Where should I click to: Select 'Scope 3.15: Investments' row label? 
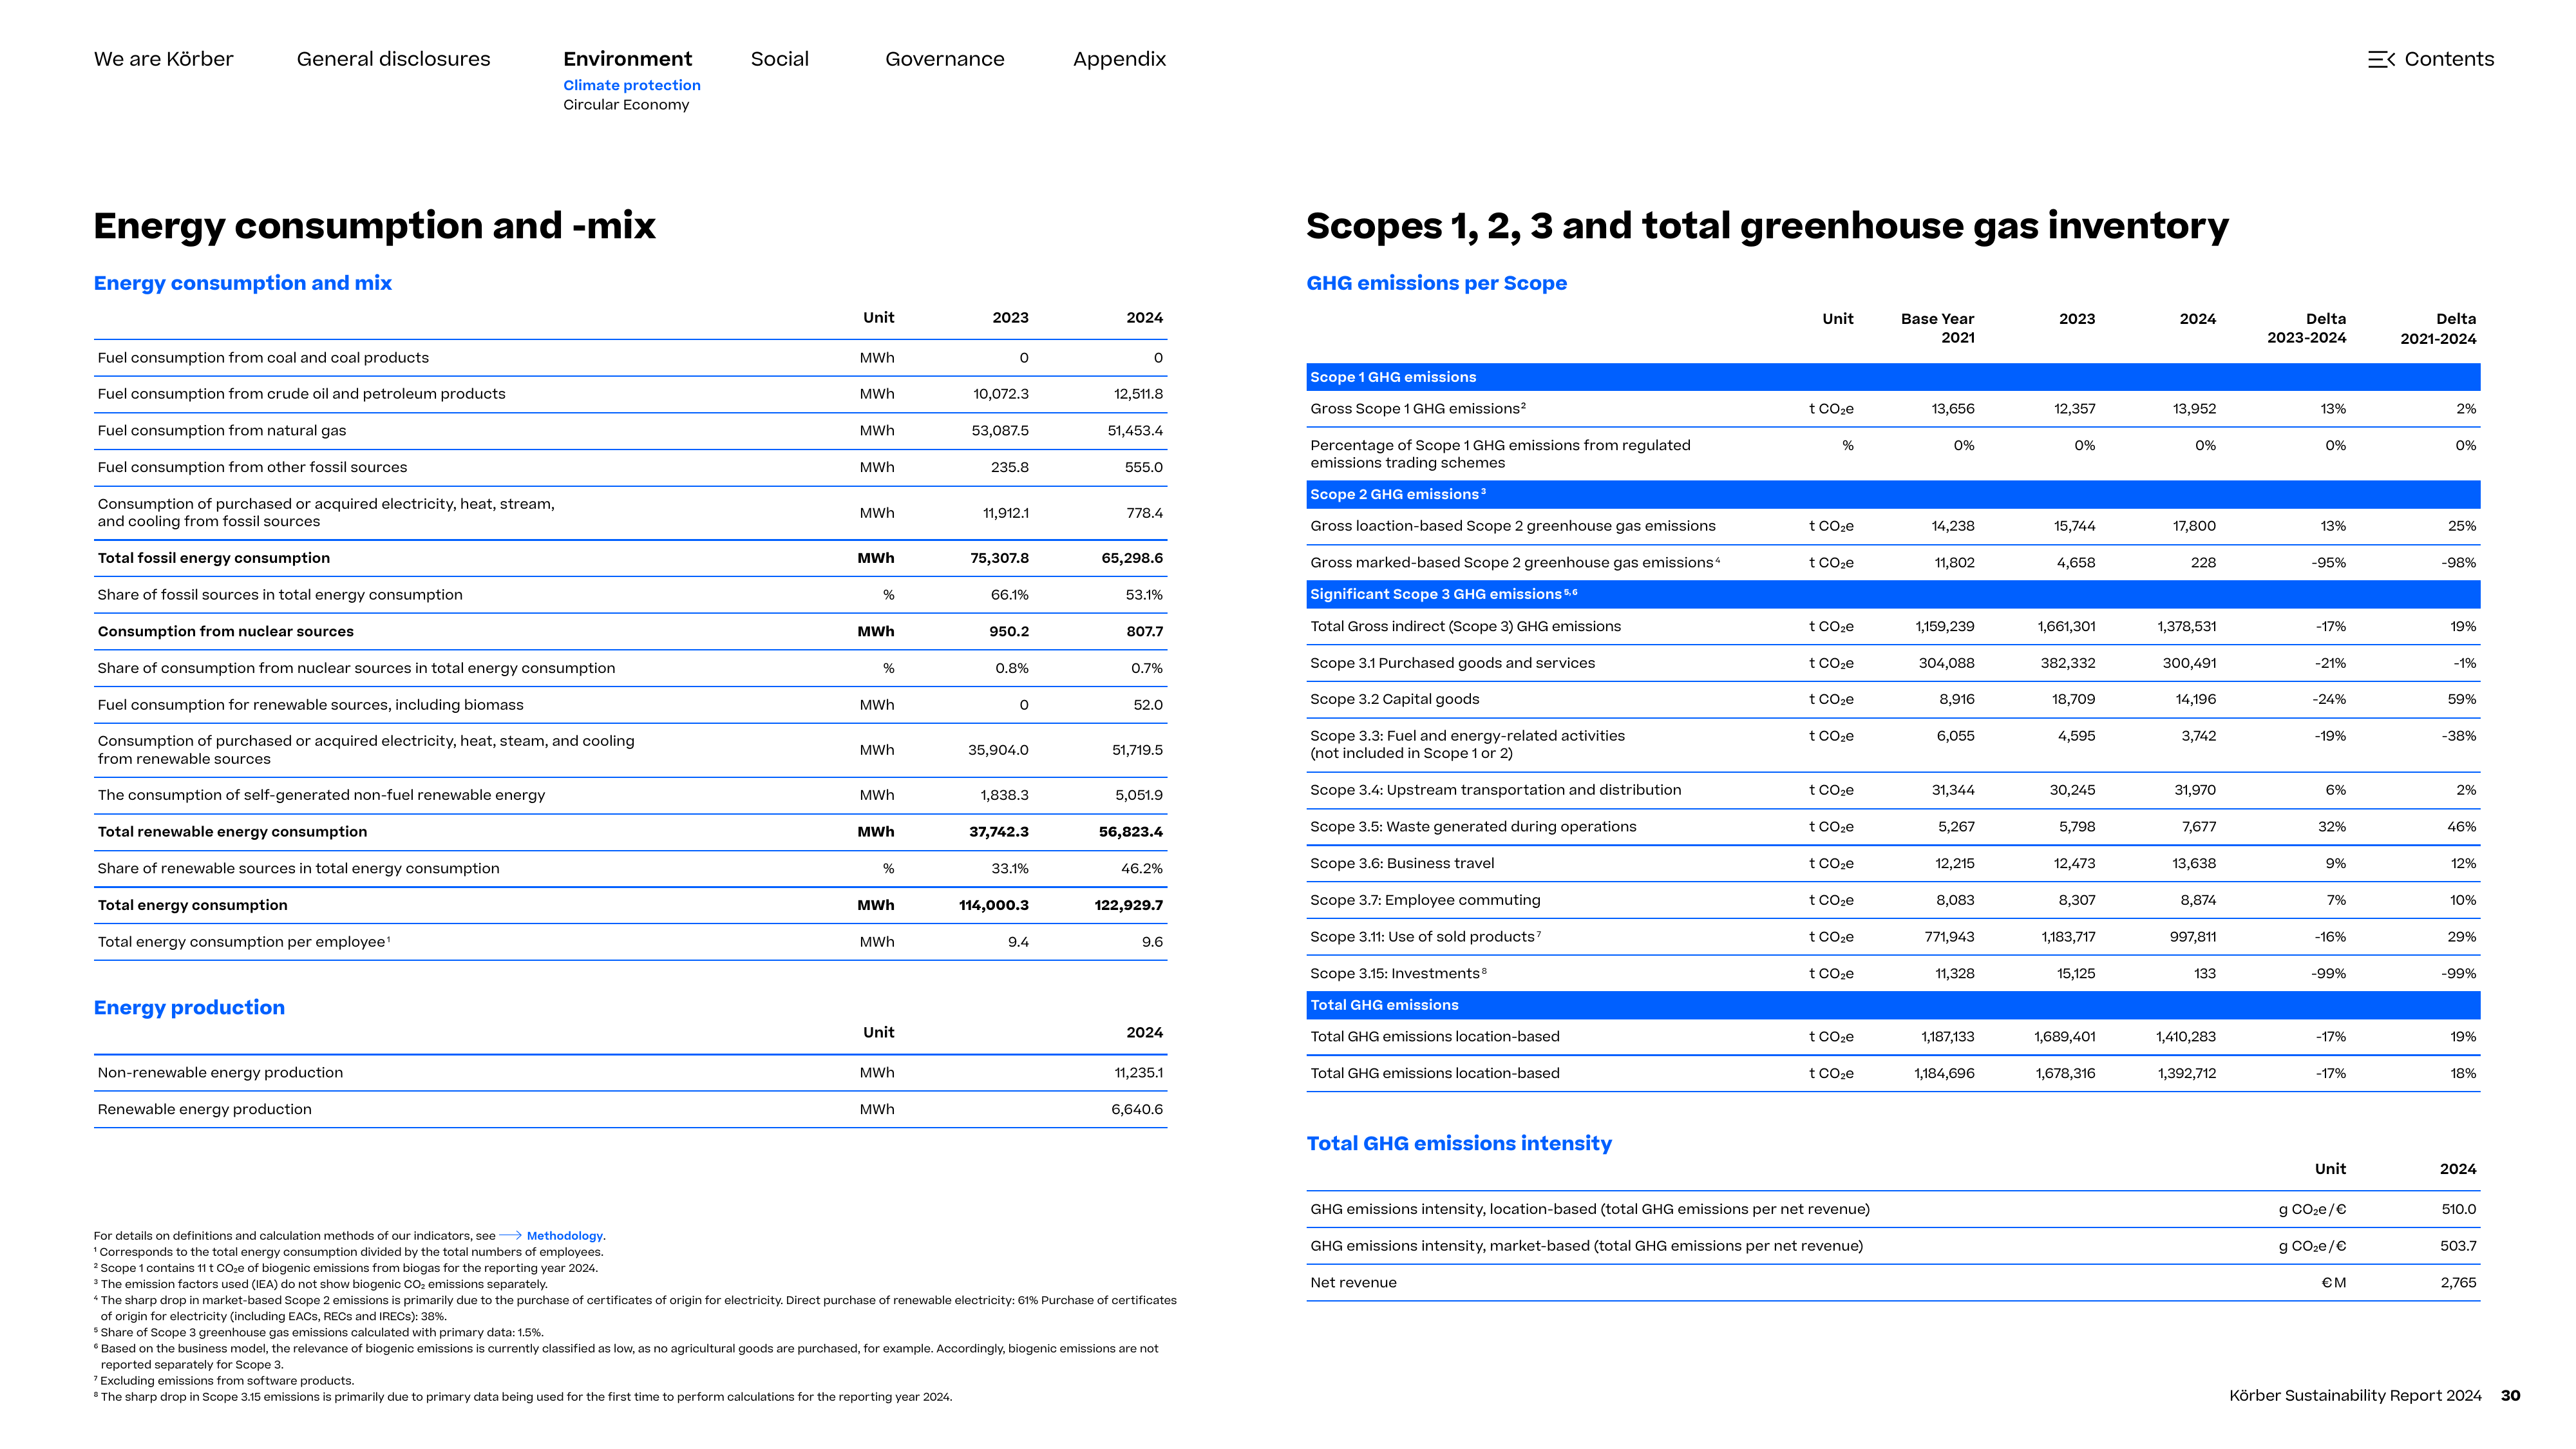pos(1398,974)
